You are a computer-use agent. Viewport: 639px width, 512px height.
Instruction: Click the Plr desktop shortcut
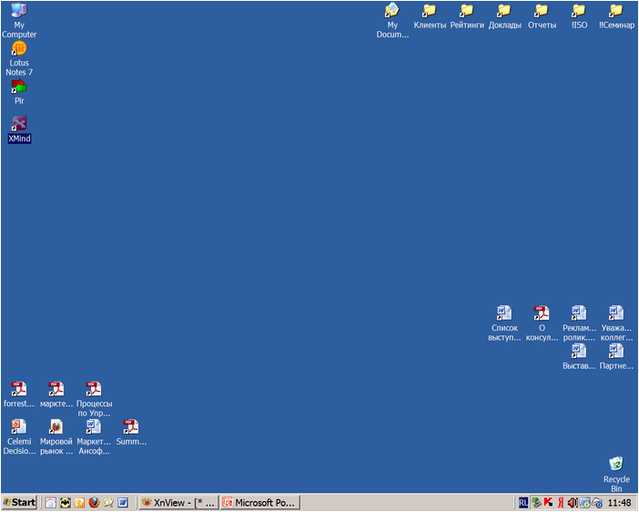click(x=19, y=87)
